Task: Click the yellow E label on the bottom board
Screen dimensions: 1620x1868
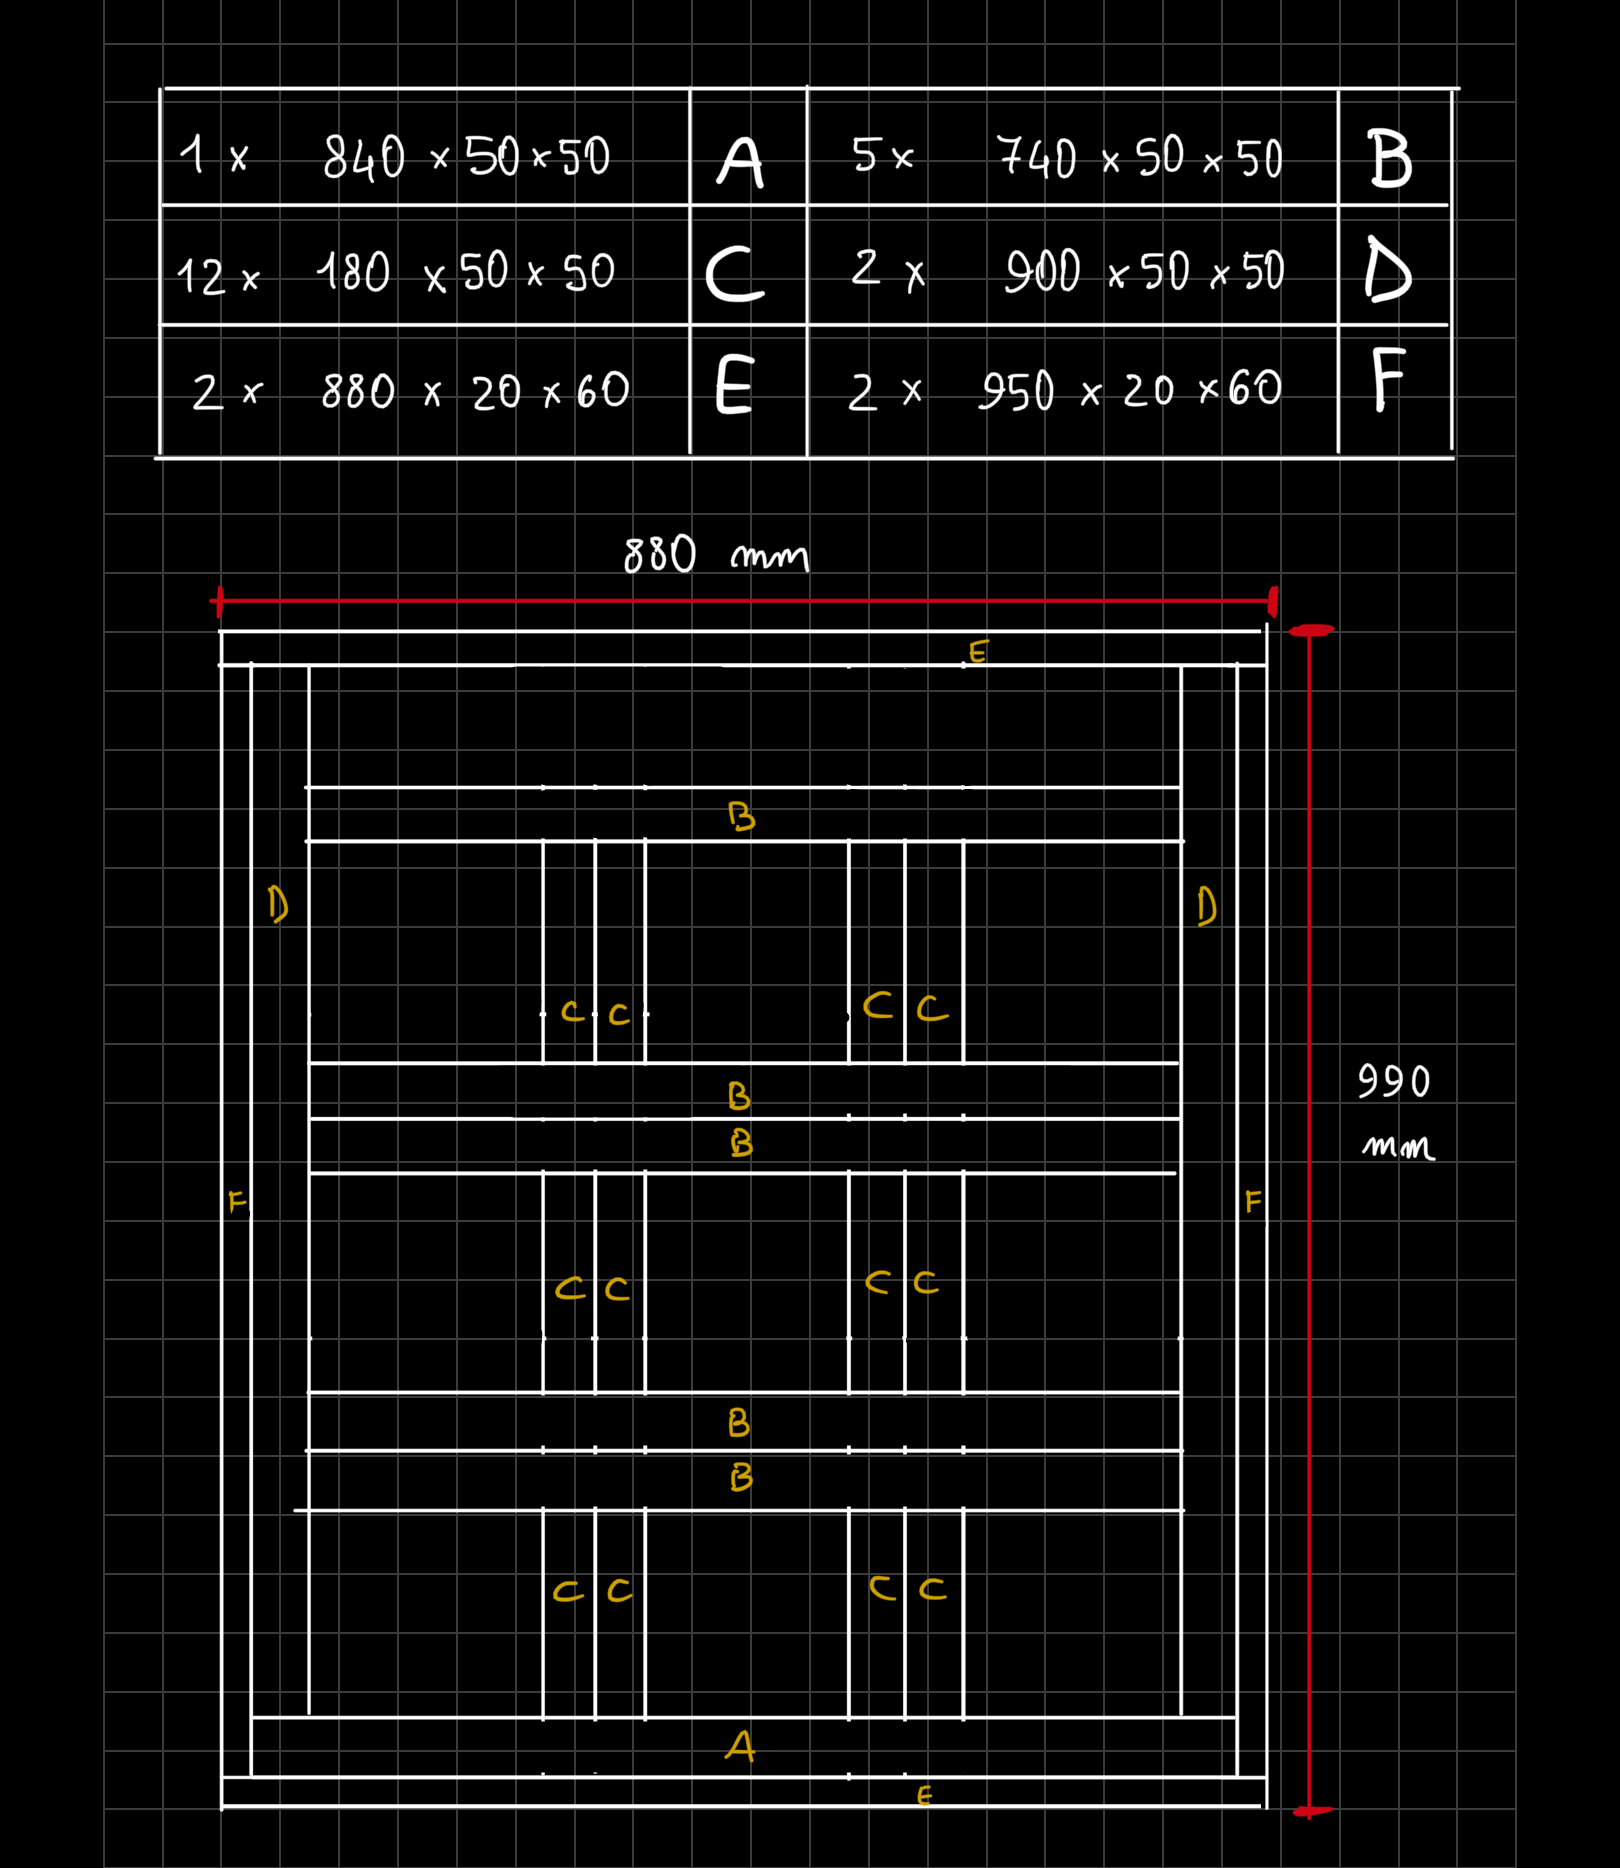Action: coord(925,1796)
